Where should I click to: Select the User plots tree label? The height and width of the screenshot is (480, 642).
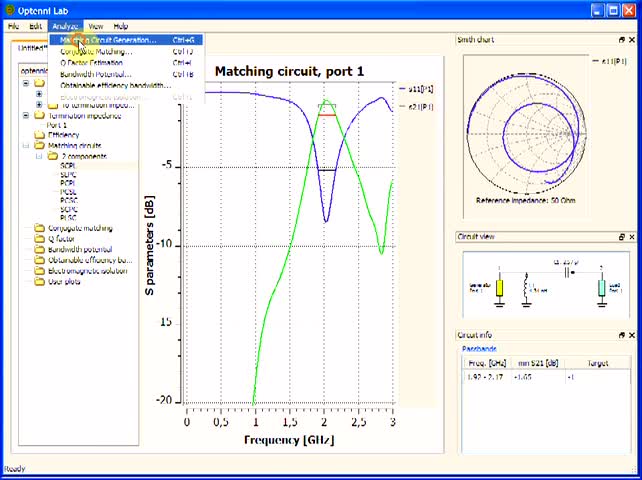click(x=64, y=281)
